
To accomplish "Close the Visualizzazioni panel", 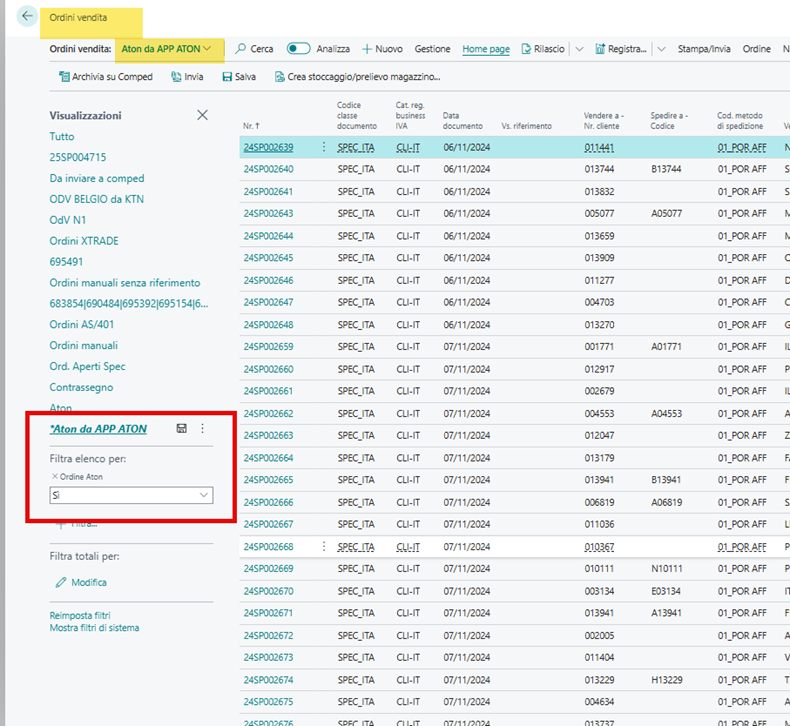I will 202,115.
